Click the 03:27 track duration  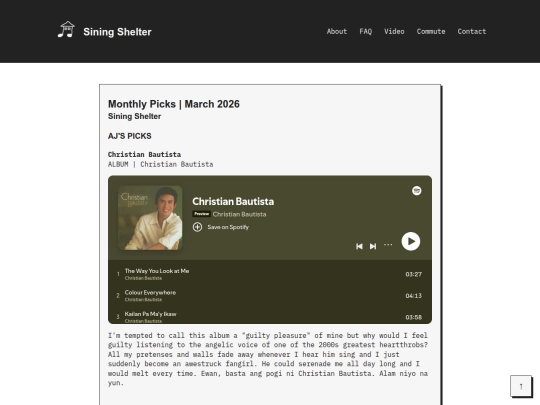point(414,274)
